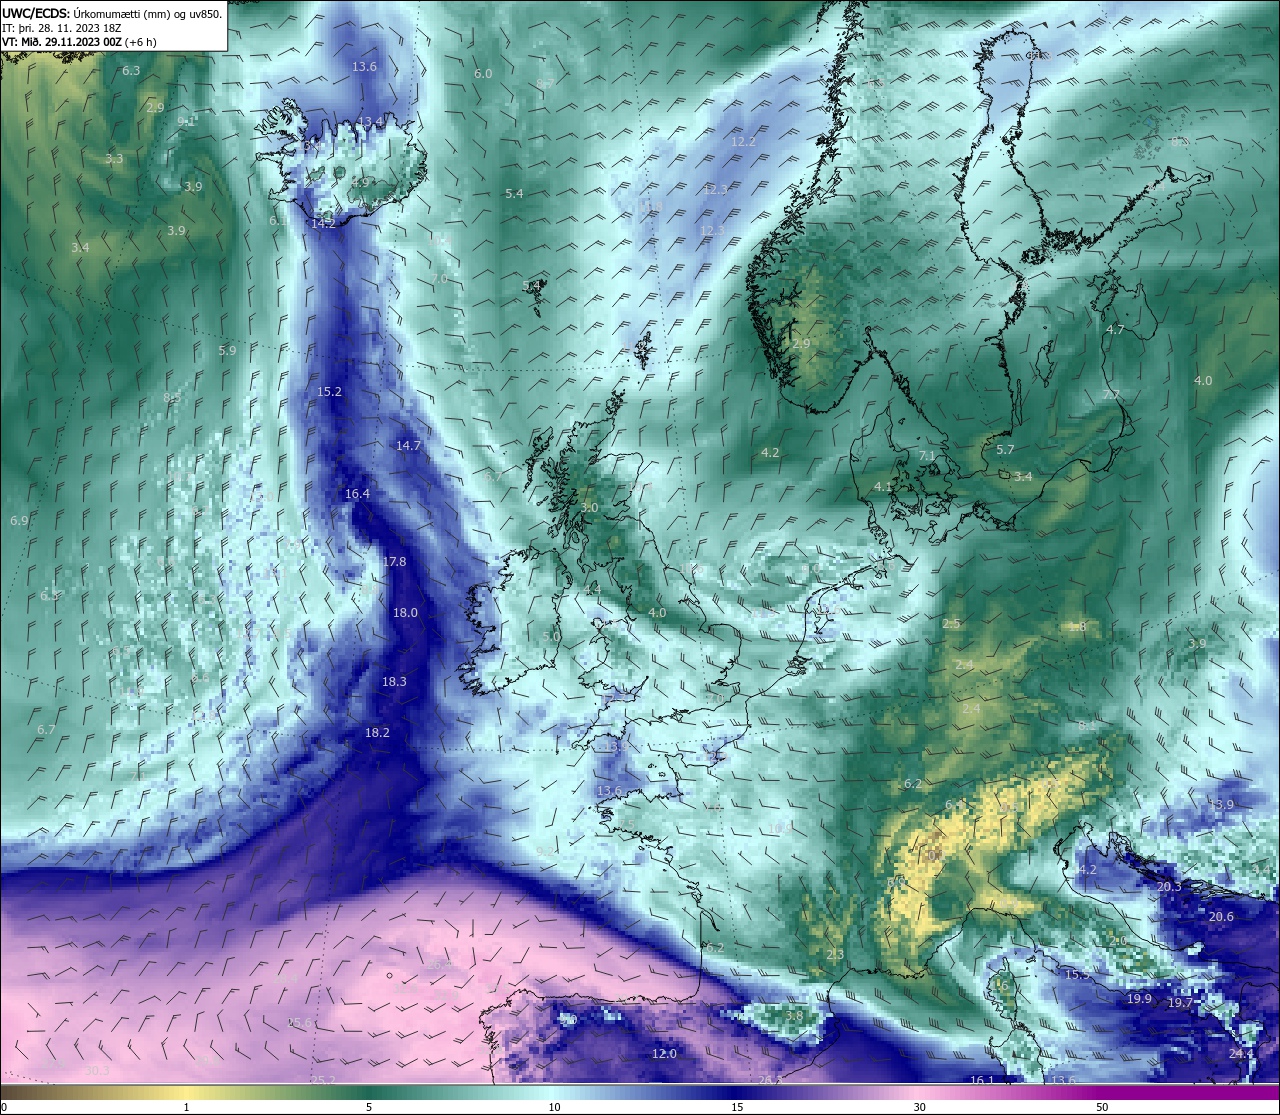Click the 20.3 value near the Adriatic
Image resolution: width=1280 pixels, height=1115 pixels.
tap(1169, 887)
